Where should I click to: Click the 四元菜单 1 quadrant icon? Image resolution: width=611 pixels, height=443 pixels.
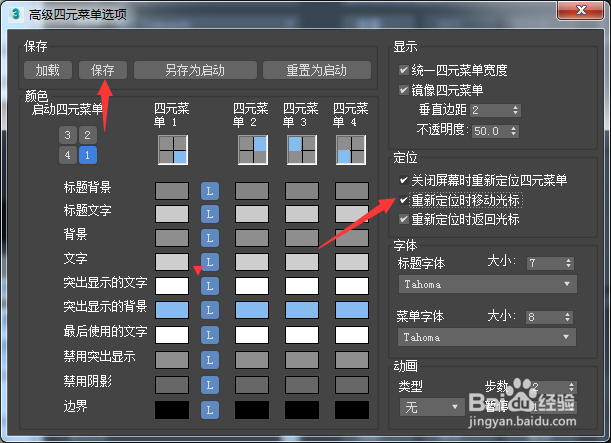click(x=173, y=150)
